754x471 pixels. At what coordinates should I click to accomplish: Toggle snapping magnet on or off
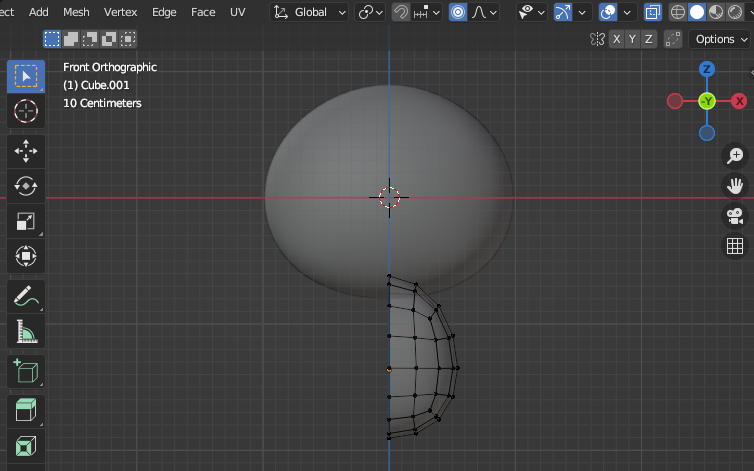tap(400, 12)
